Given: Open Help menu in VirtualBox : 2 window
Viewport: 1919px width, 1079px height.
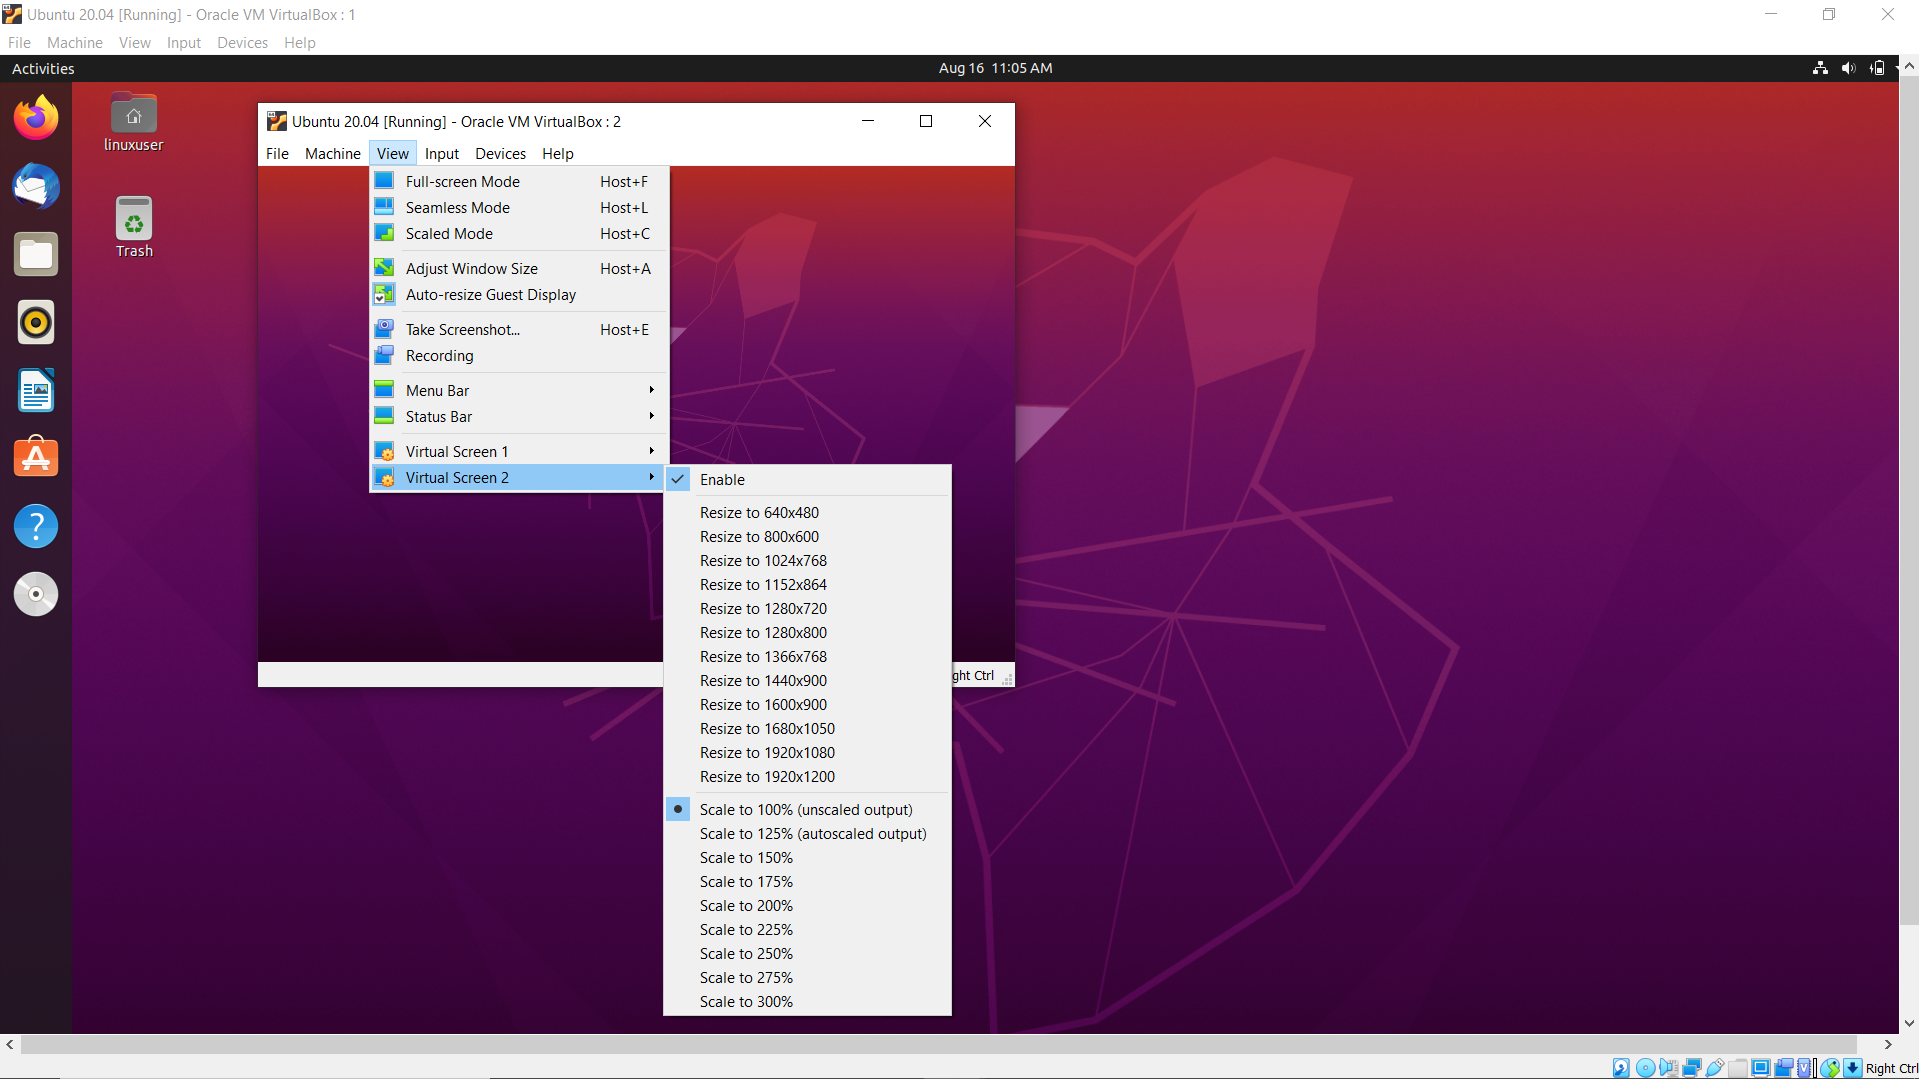Looking at the screenshot, I should 558,153.
